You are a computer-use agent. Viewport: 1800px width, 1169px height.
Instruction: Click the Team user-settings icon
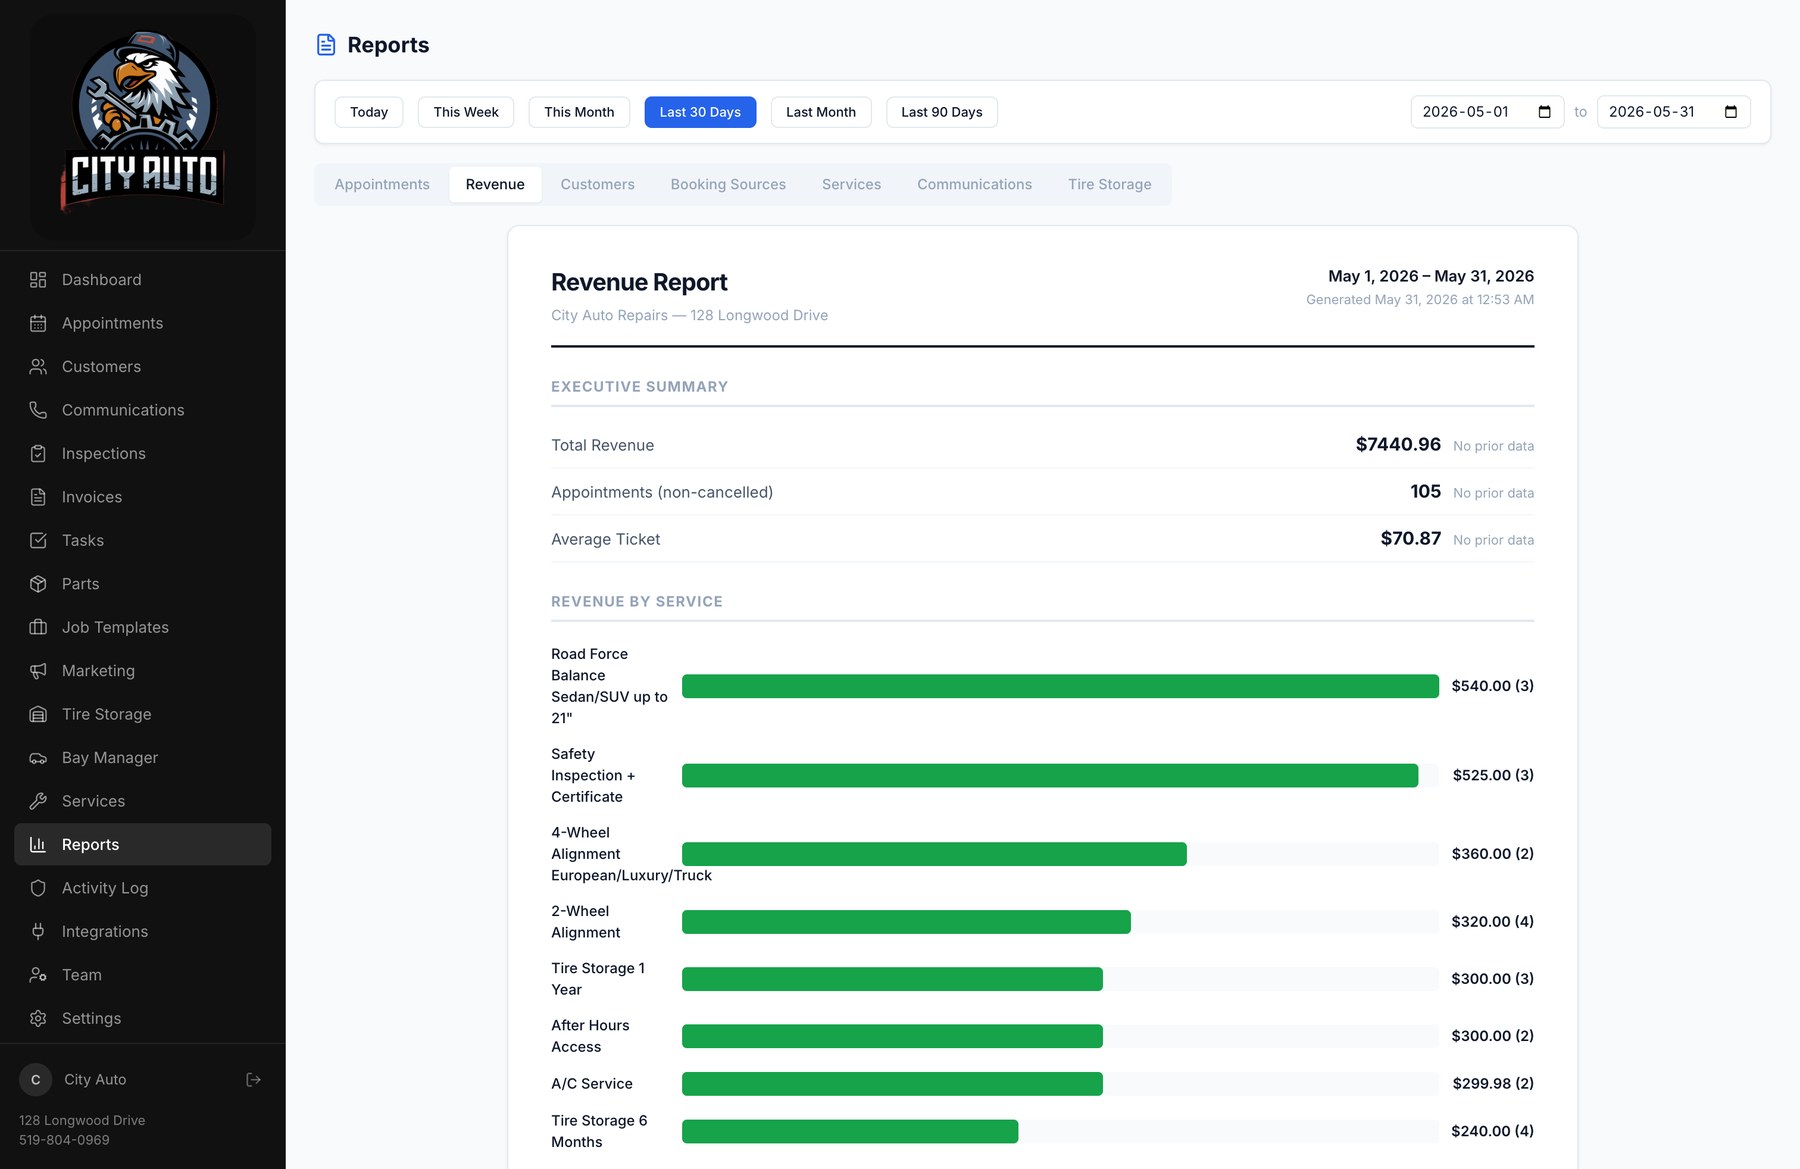[38, 975]
